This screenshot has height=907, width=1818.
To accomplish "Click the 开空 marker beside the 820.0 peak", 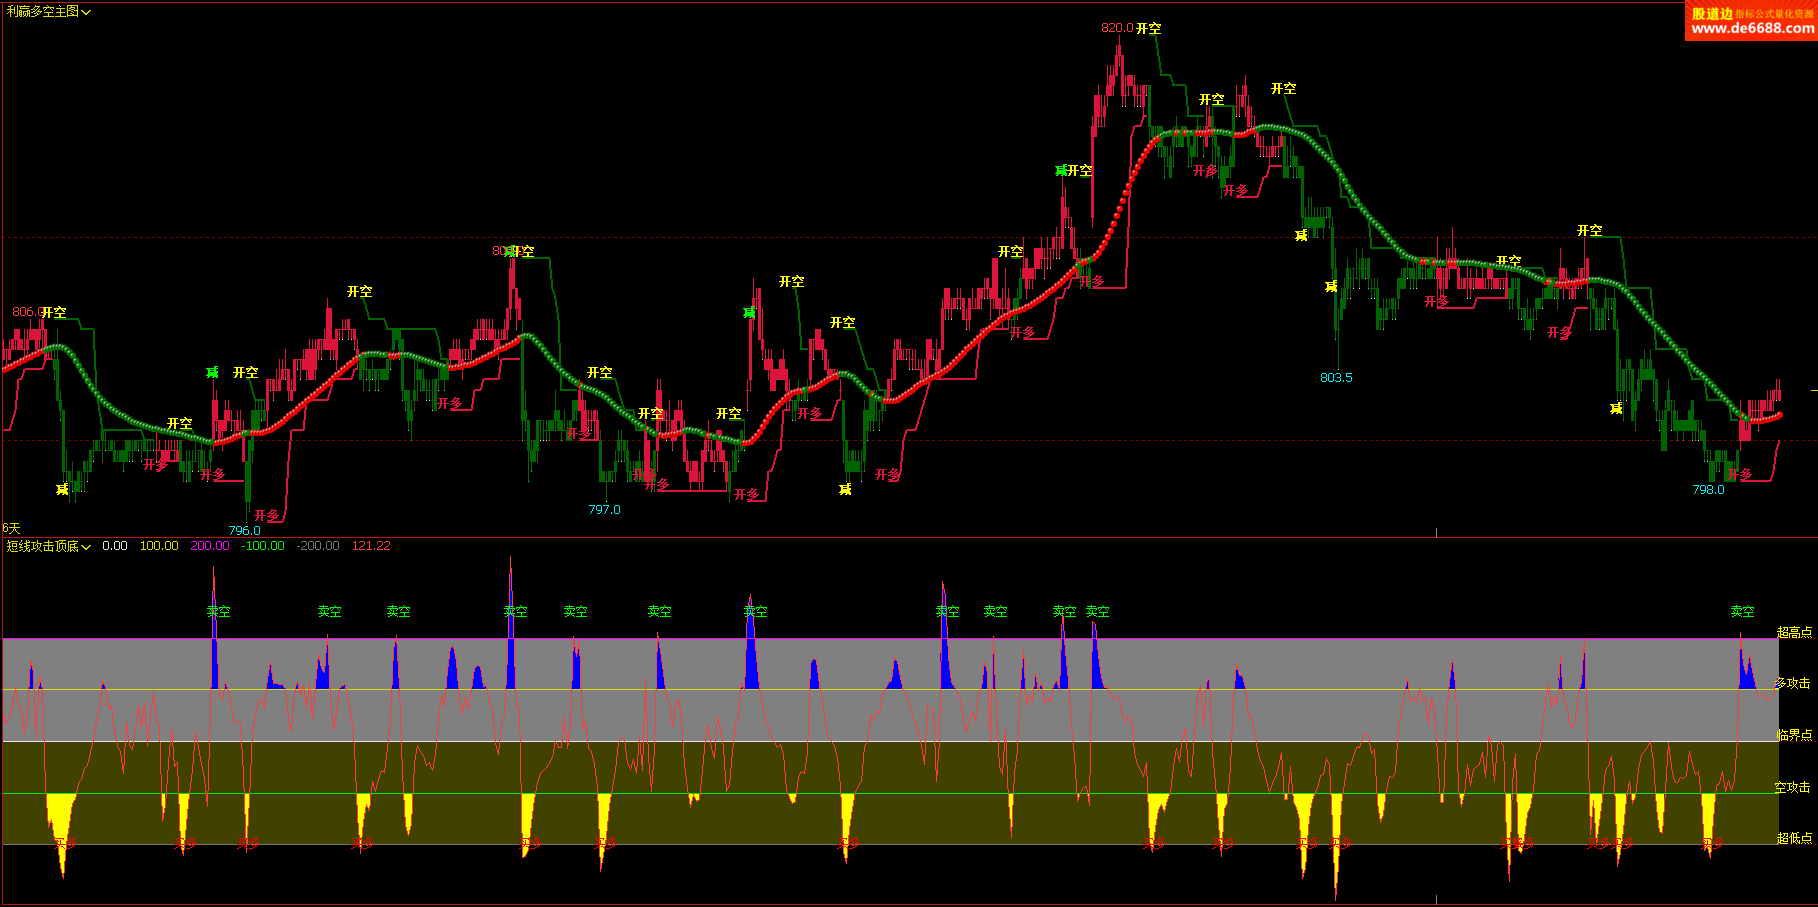I will click(1149, 29).
